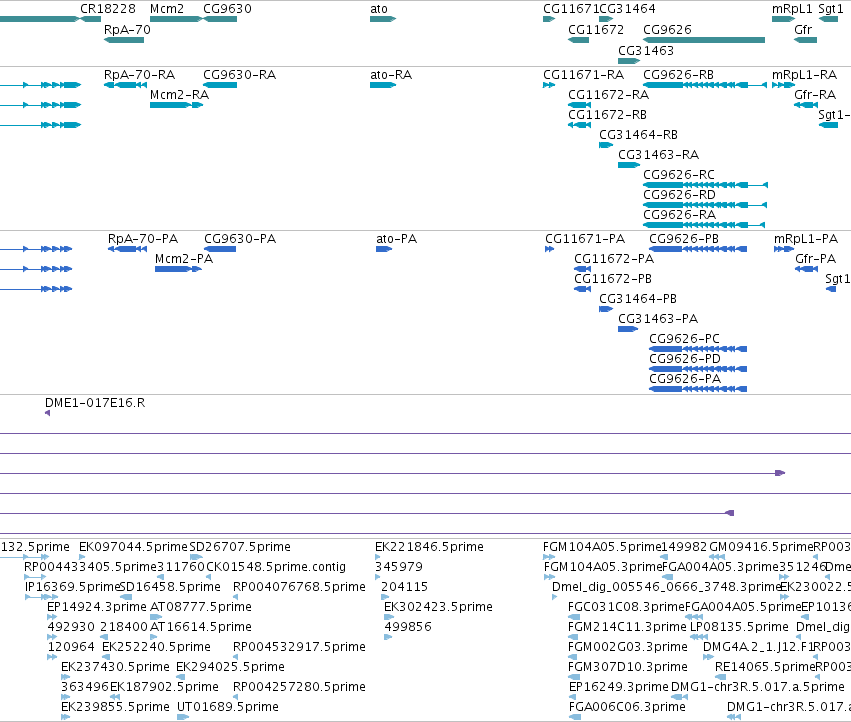Click the CG9626-PA protein label

click(685, 379)
